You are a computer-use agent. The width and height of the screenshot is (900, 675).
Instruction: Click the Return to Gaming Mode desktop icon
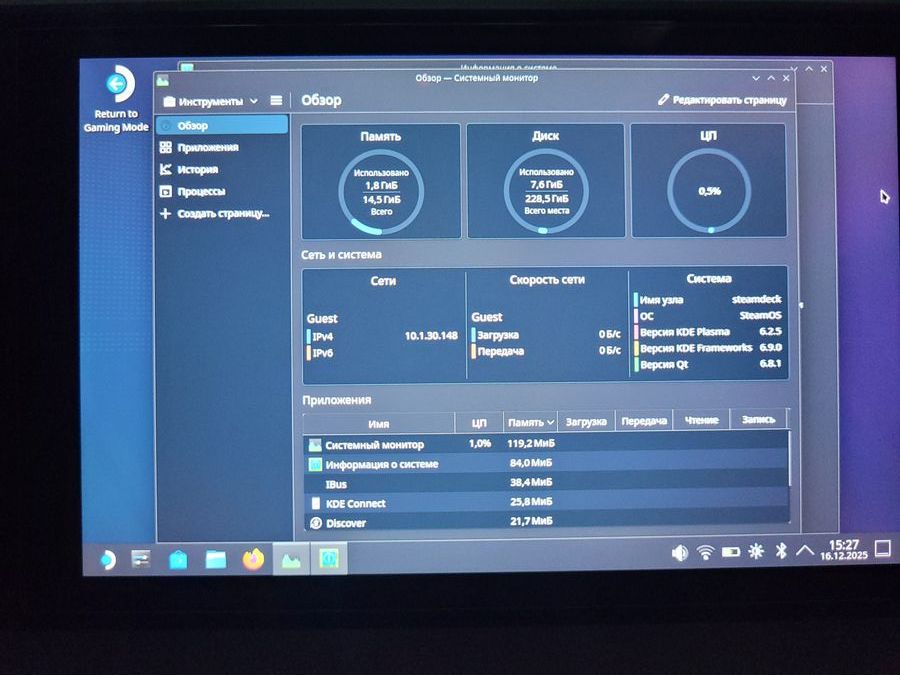click(x=117, y=100)
